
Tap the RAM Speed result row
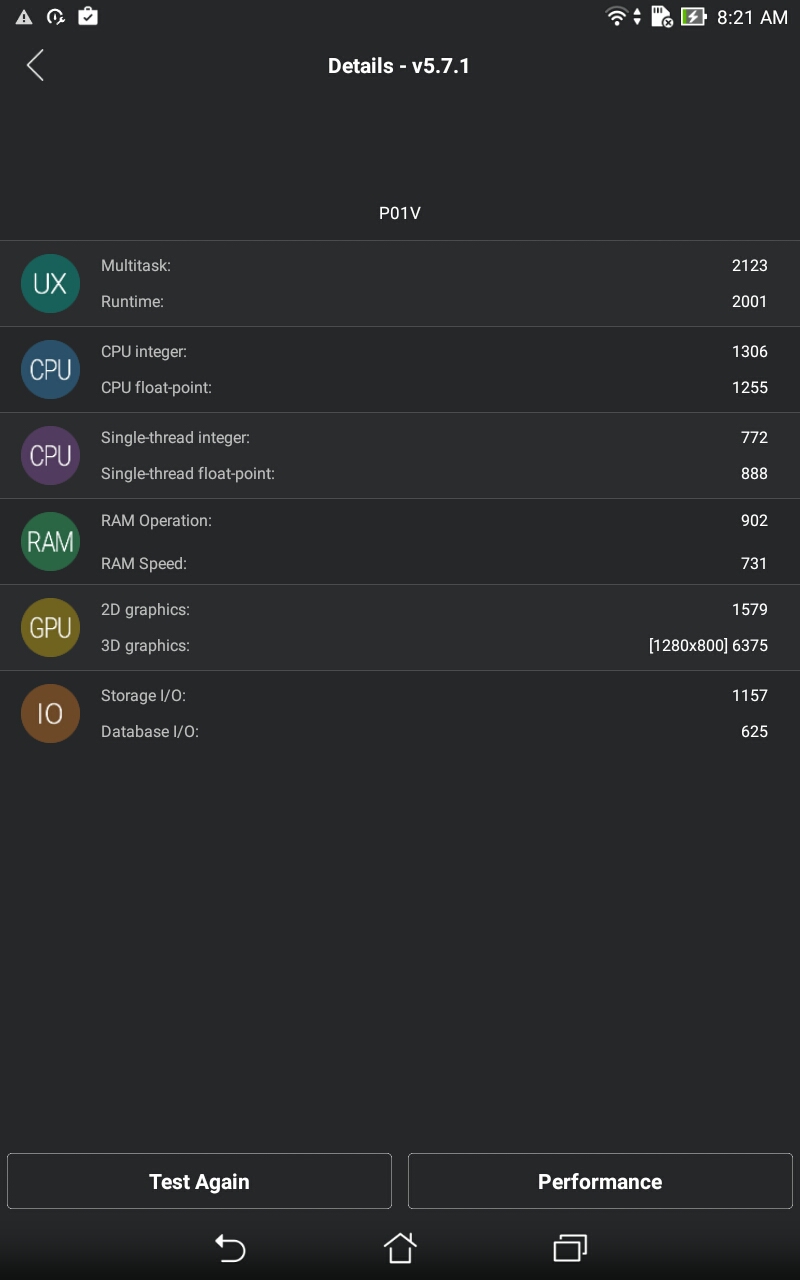pyautogui.click(x=434, y=564)
